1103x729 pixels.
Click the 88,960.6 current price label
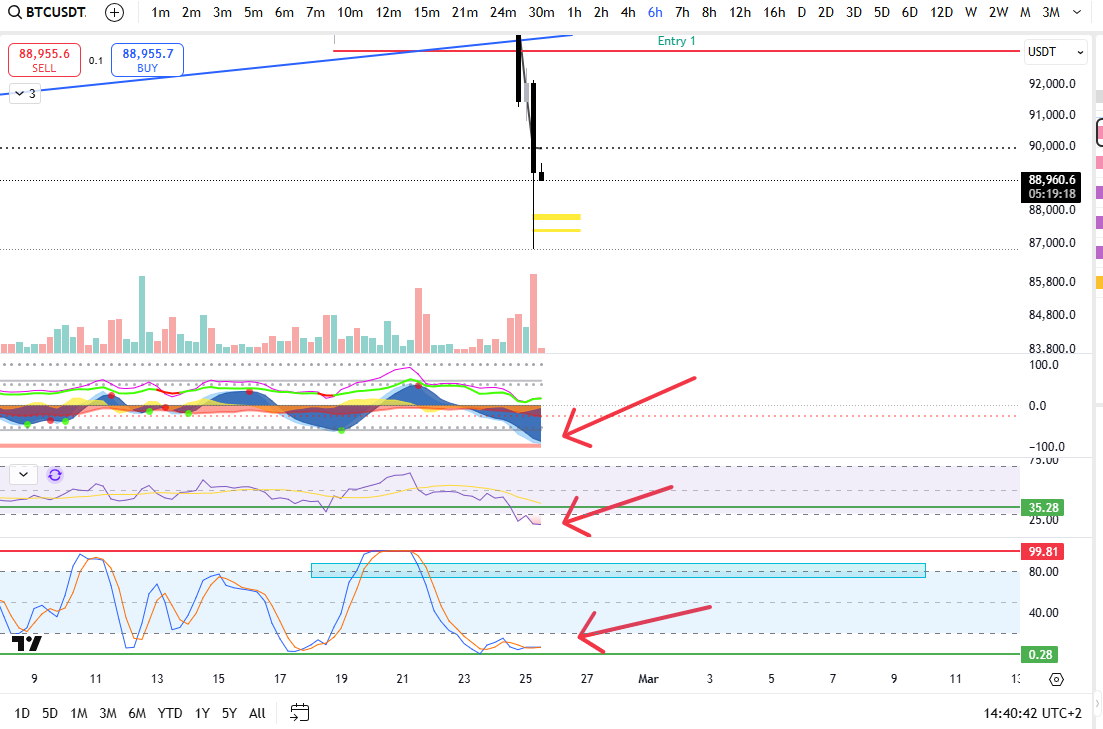1051,187
